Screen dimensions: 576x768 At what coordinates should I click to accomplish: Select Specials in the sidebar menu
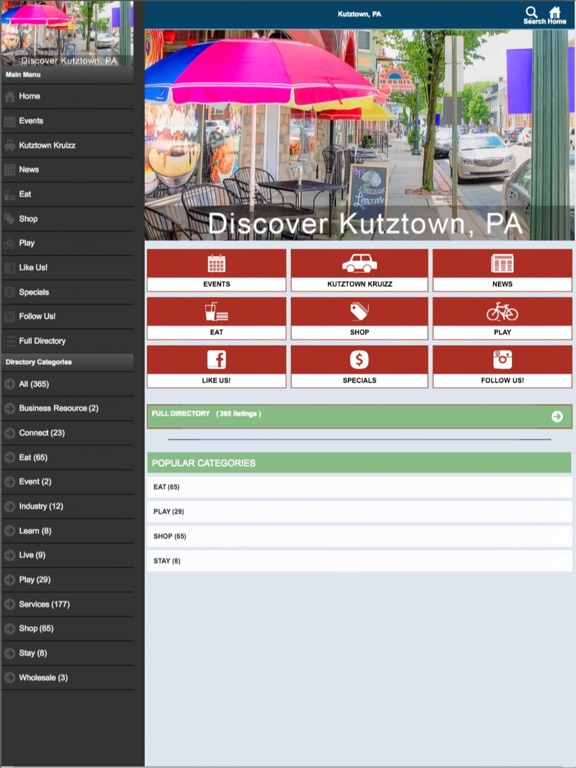pos(67,292)
